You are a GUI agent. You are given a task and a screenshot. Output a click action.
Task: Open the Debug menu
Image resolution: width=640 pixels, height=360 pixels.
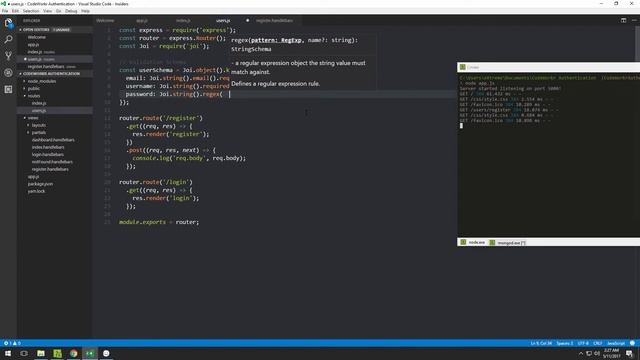(71, 11)
